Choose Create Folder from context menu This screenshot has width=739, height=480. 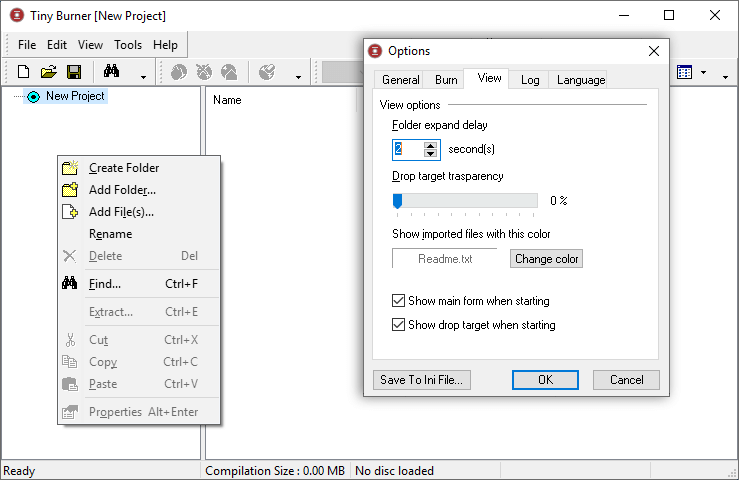click(123, 168)
